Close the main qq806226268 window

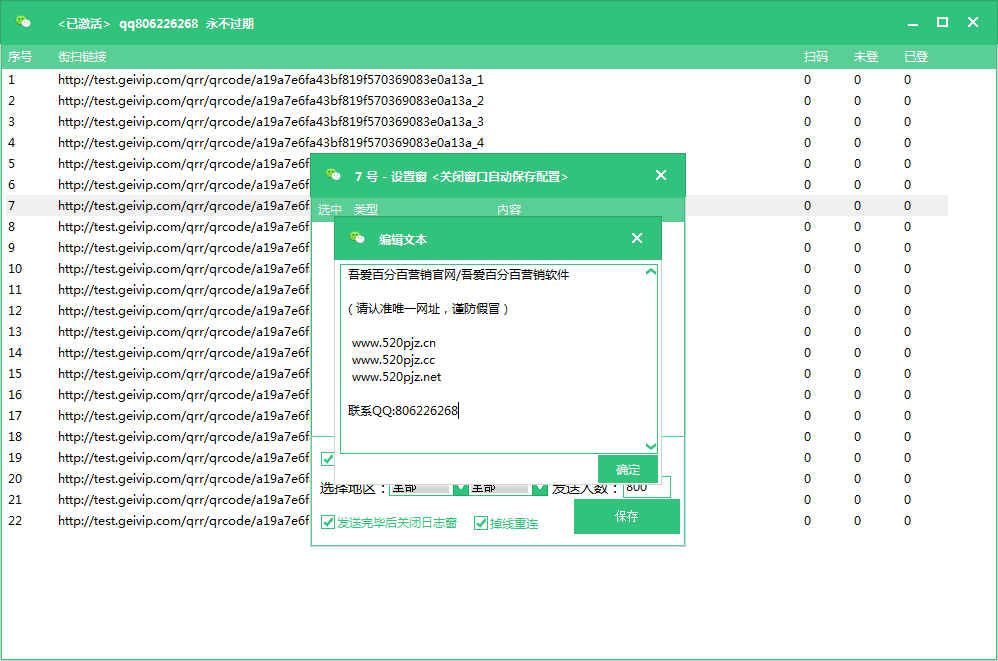point(973,22)
